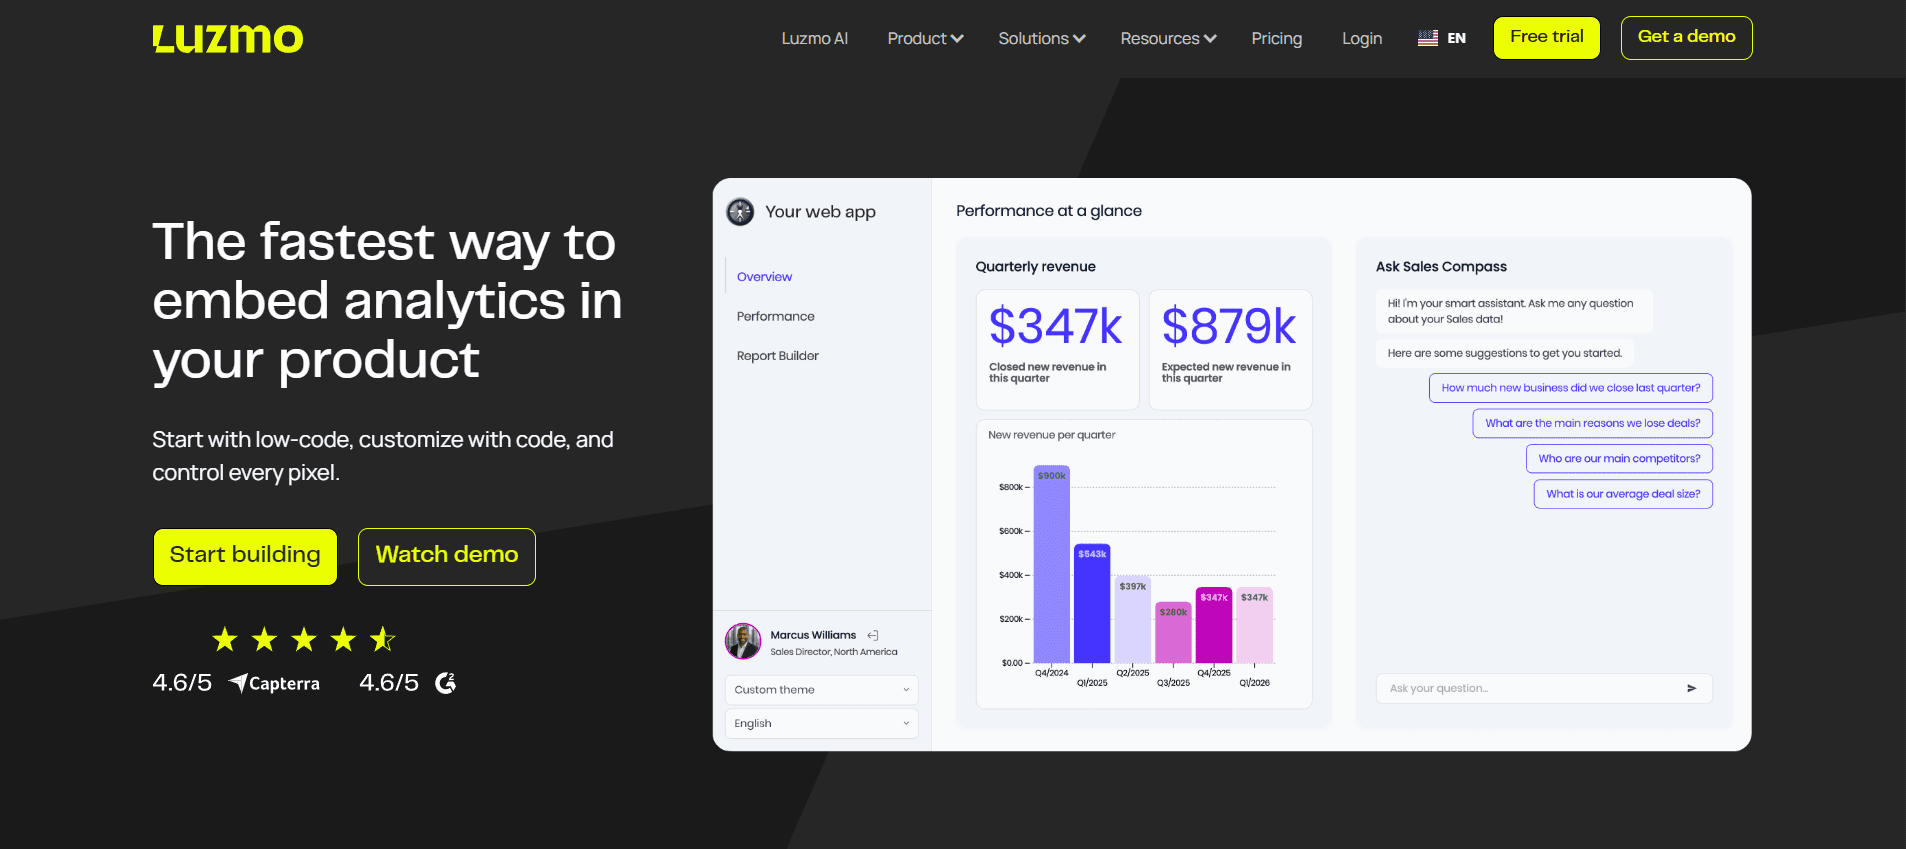
Task: Click the half-filled fifth rating star
Action: click(x=382, y=639)
